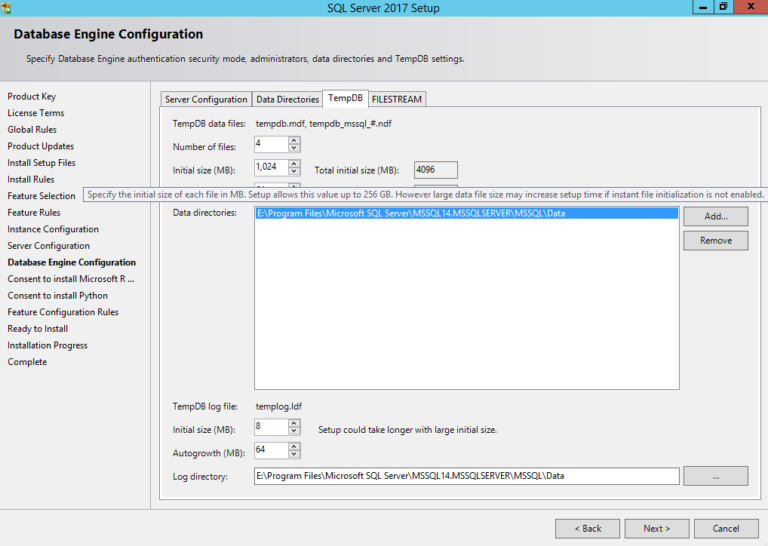768x546 pixels.
Task: Select Installation Progress step
Action: 48,346
